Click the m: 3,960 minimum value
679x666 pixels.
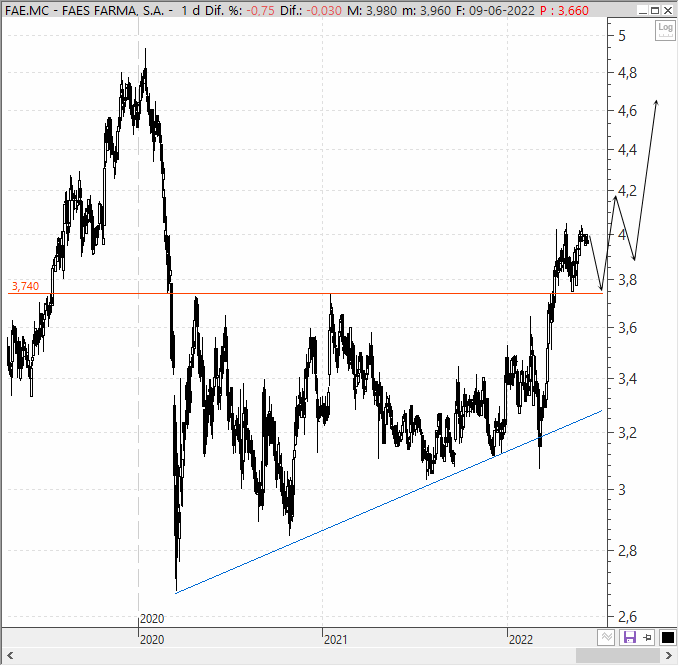point(426,10)
